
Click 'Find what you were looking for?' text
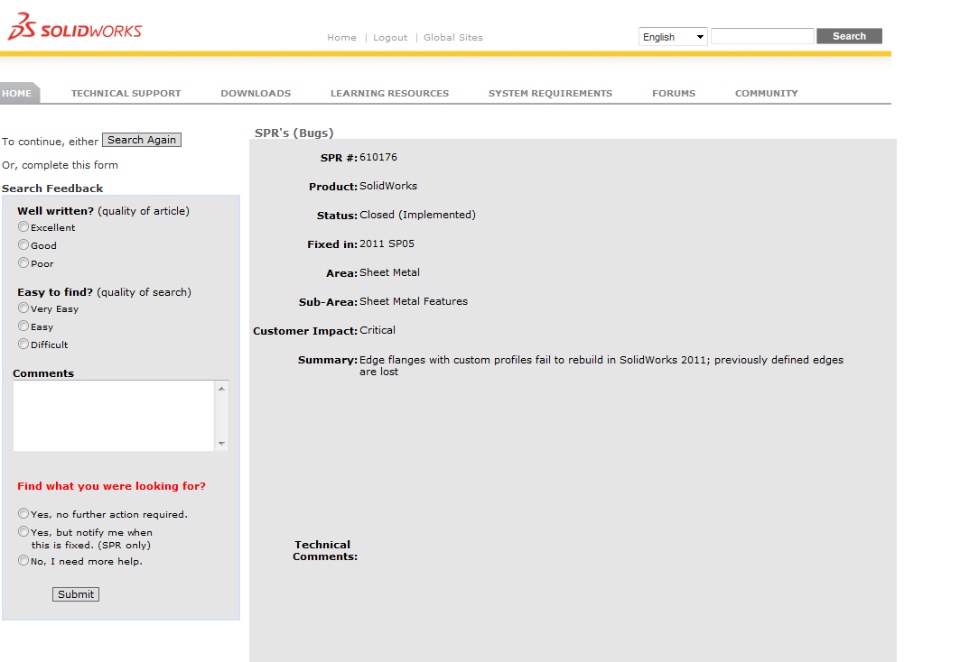pyautogui.click(x=111, y=486)
